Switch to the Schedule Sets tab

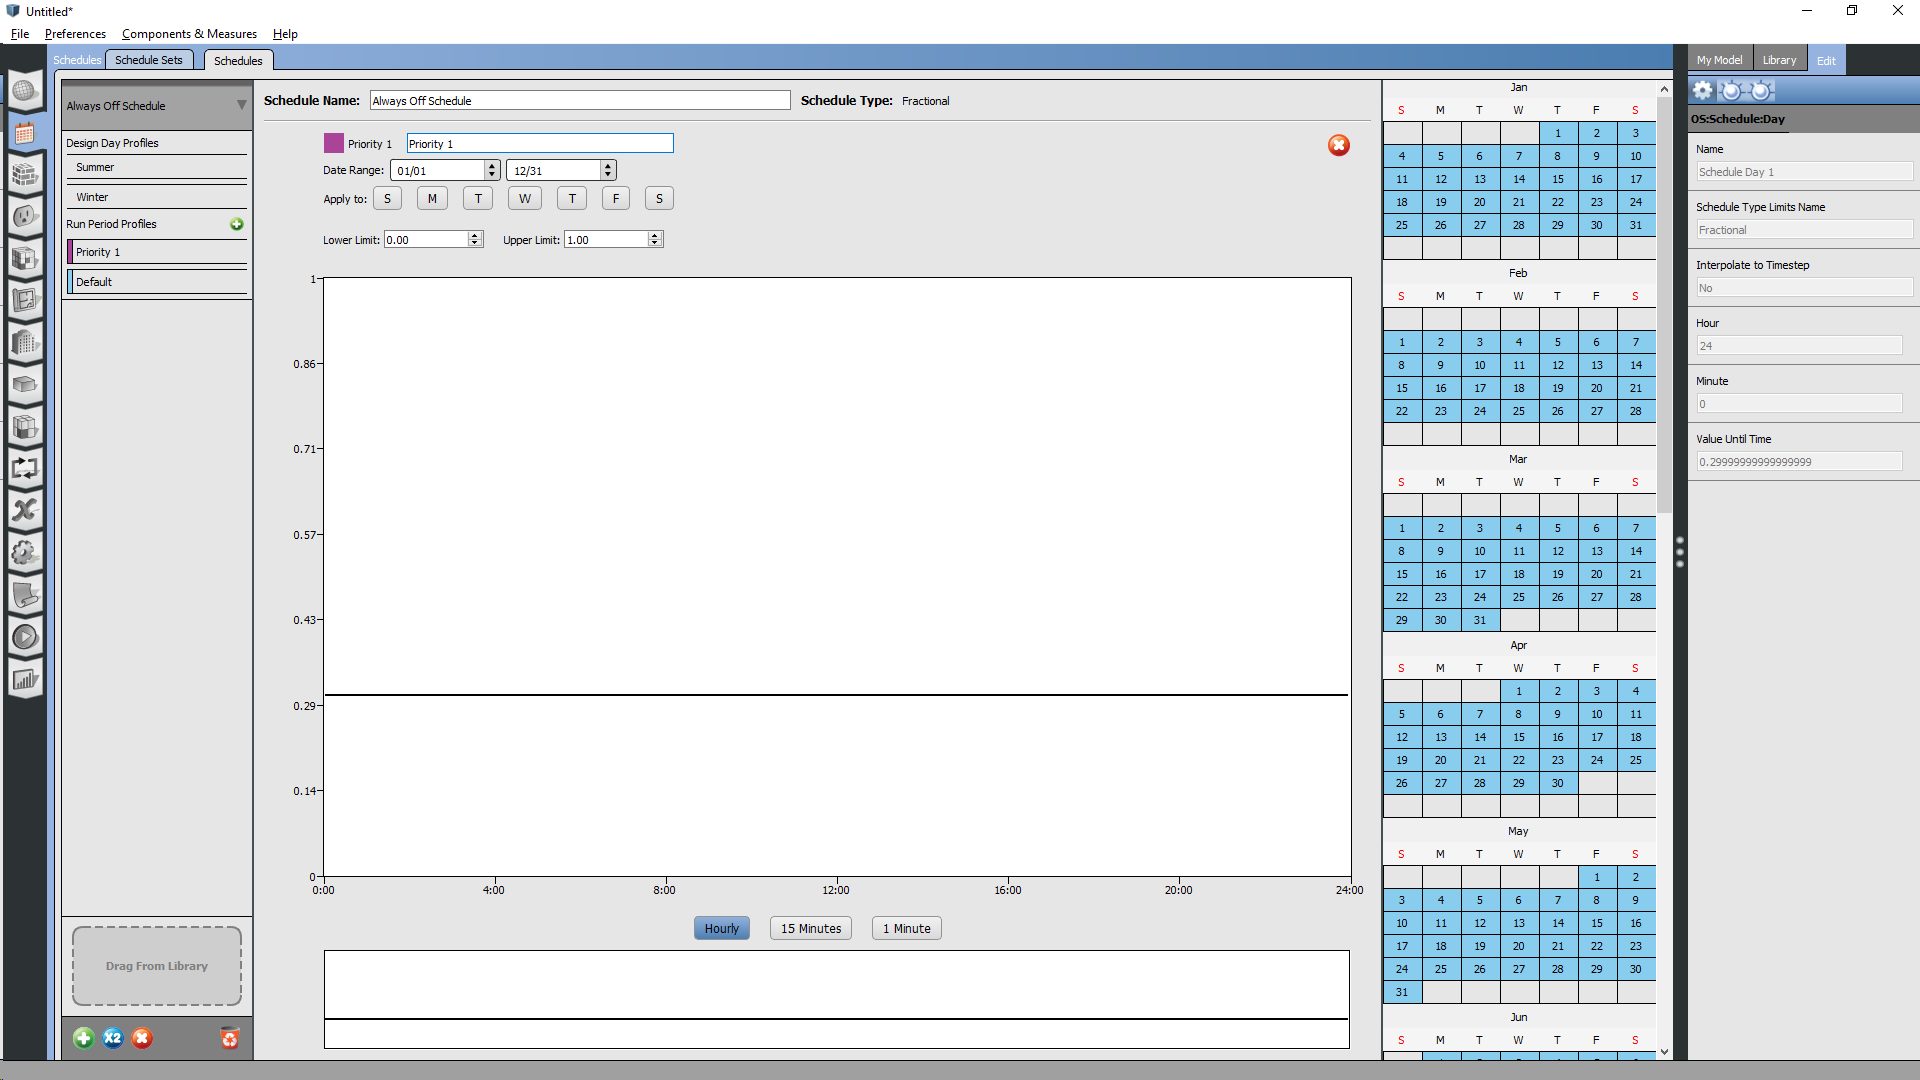(149, 59)
